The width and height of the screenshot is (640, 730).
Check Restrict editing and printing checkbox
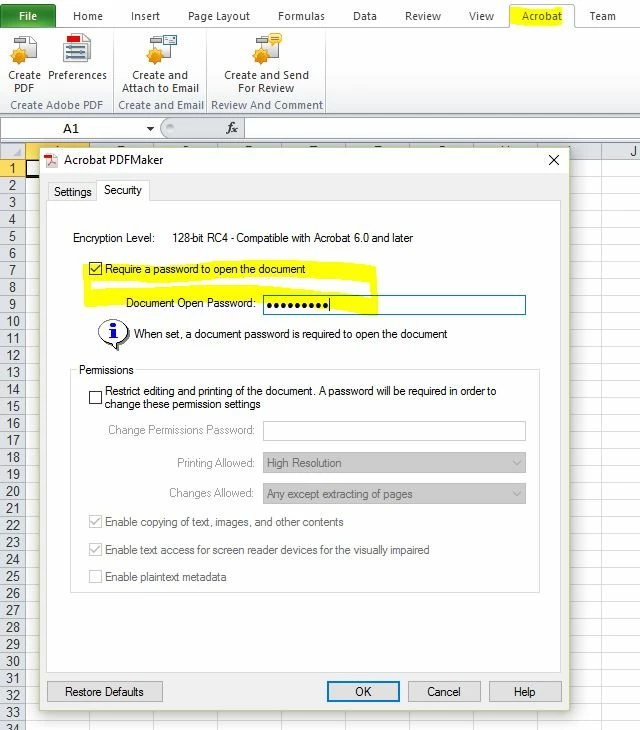(x=95, y=397)
